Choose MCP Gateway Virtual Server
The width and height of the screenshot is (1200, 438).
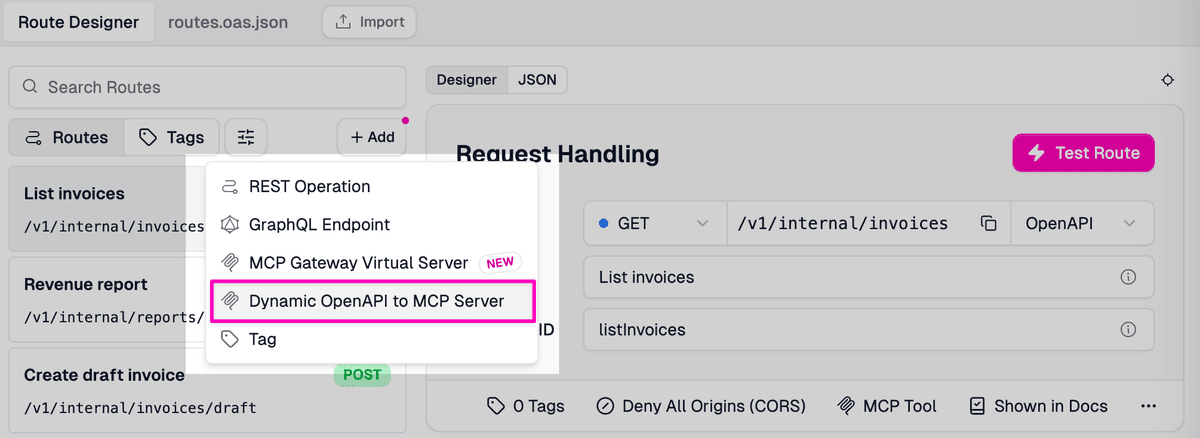pyautogui.click(x=371, y=263)
